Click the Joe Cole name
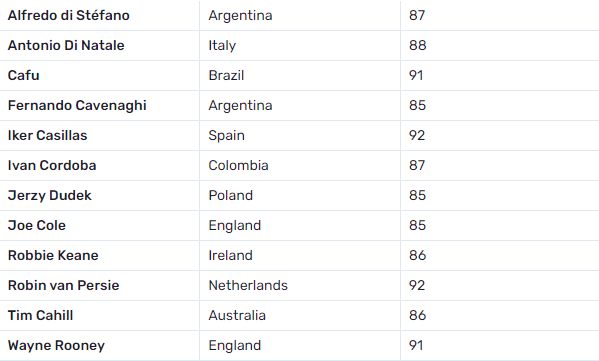The height and width of the screenshot is (361, 599). click(x=37, y=225)
